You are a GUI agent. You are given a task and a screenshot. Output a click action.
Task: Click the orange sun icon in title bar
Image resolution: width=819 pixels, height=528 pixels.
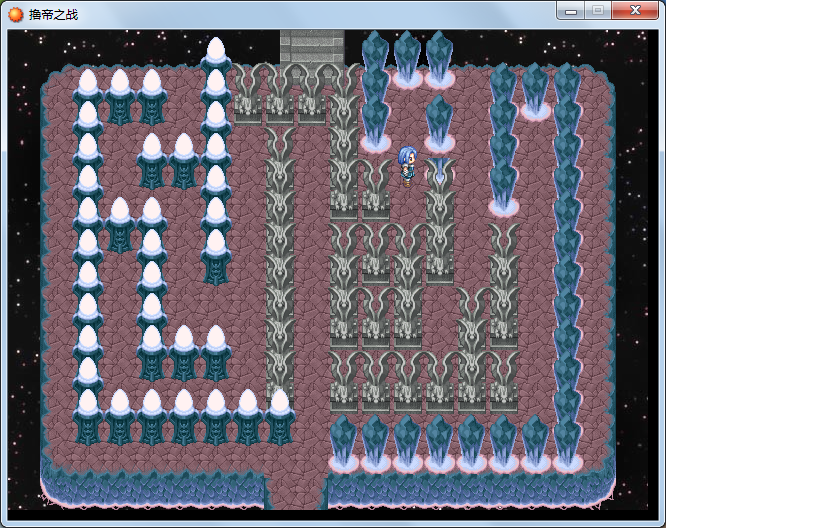pyautogui.click(x=16, y=14)
